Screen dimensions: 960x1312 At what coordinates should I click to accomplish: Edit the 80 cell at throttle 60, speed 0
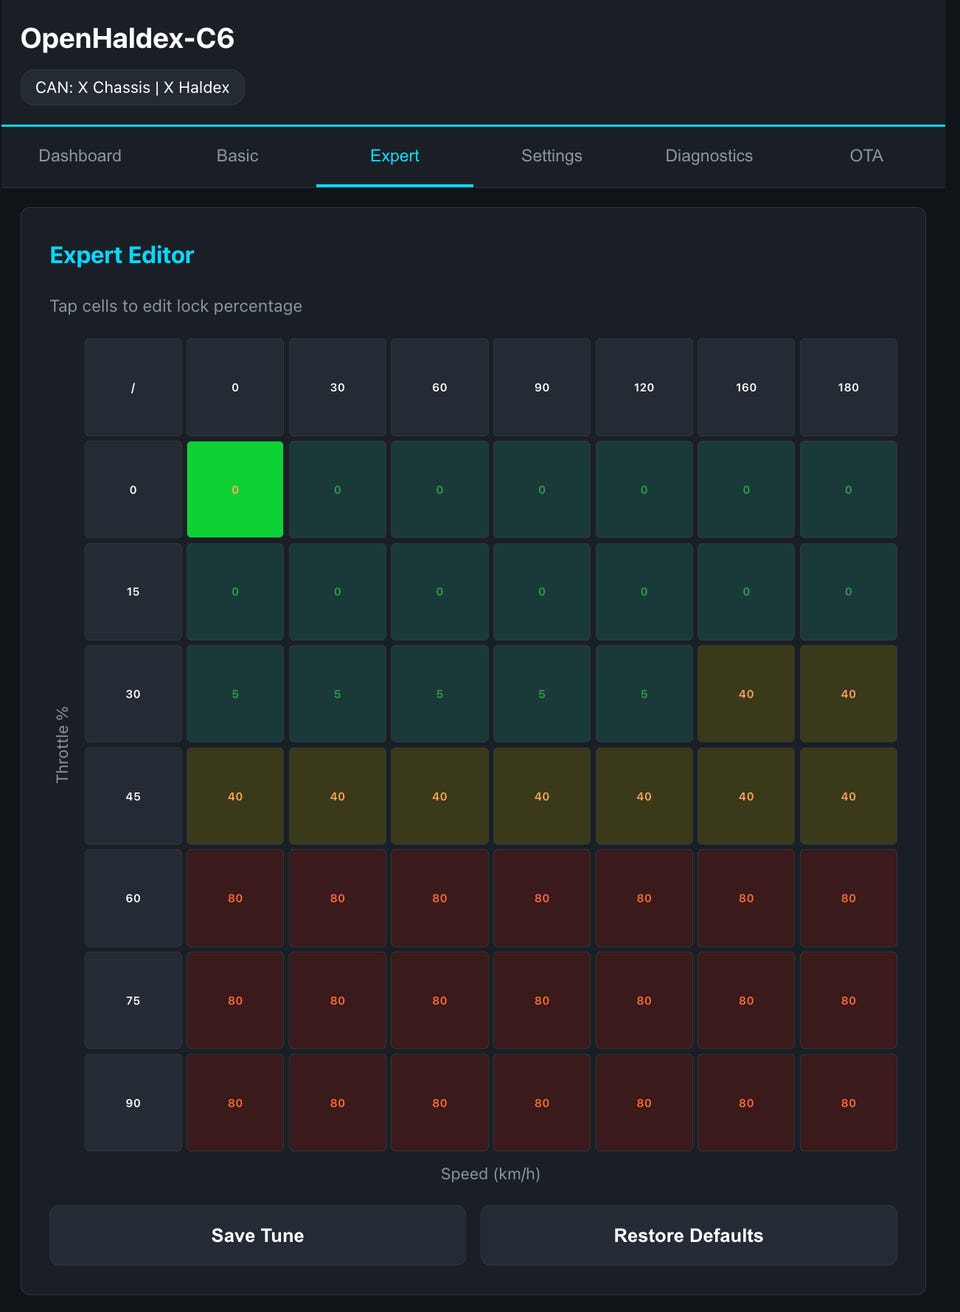point(235,898)
